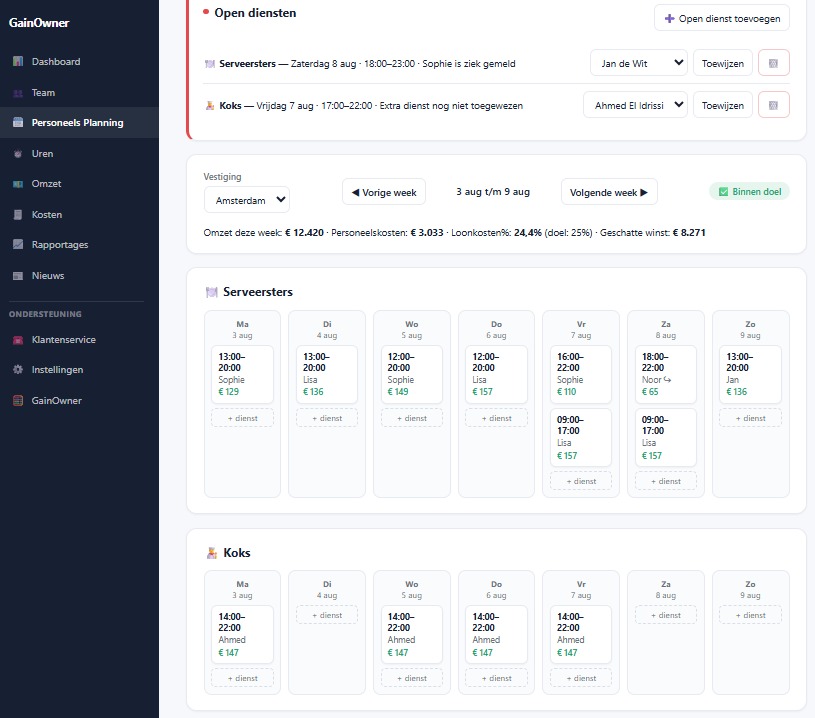Viewport: 815px width, 718px height.
Task: Open Noor's Saturday 18:00–22:00 shift card
Action: click(666, 374)
